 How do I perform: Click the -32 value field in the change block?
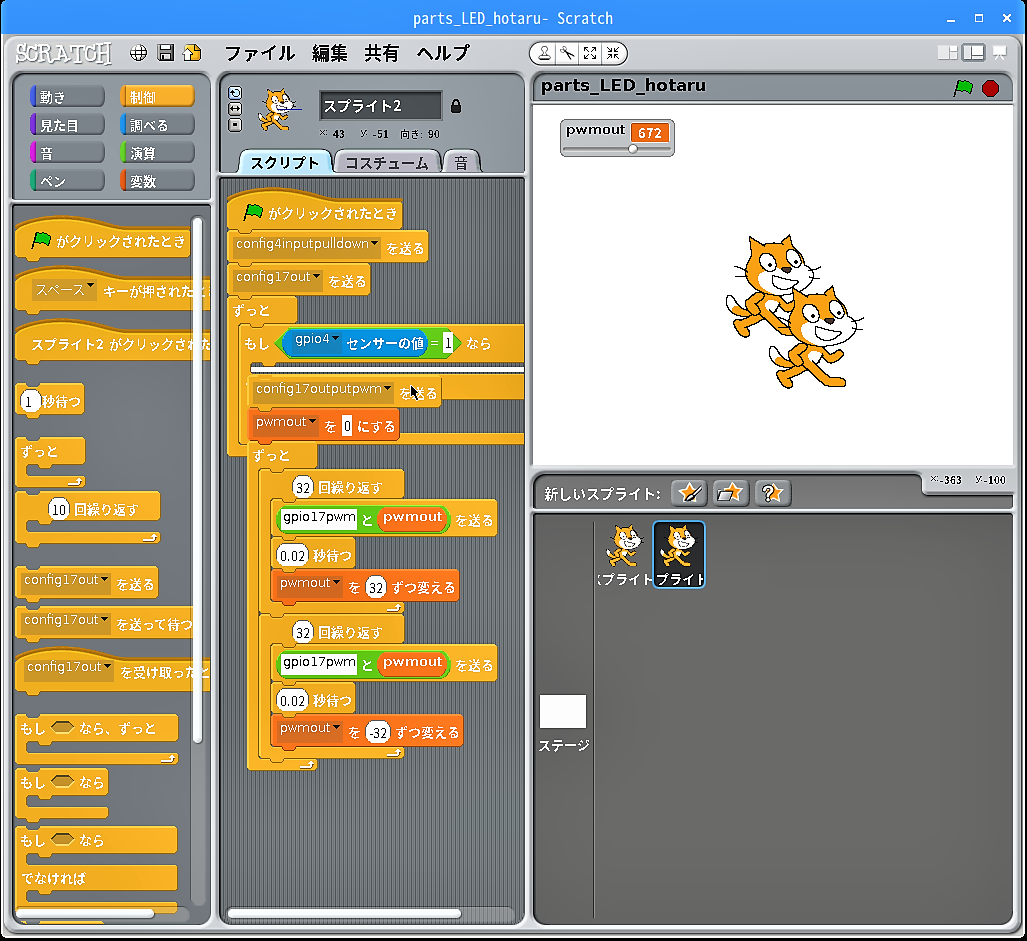pyautogui.click(x=378, y=732)
